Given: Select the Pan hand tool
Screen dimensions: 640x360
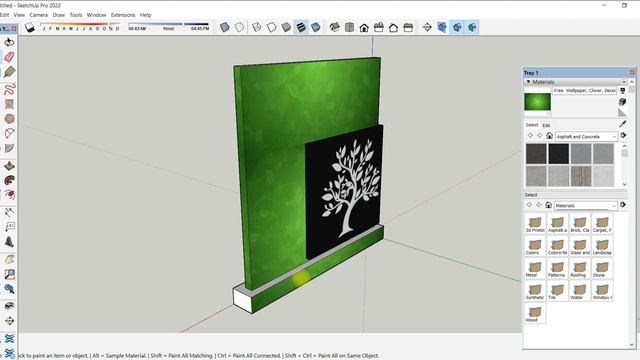Looking at the screenshot, I should click(9, 259).
